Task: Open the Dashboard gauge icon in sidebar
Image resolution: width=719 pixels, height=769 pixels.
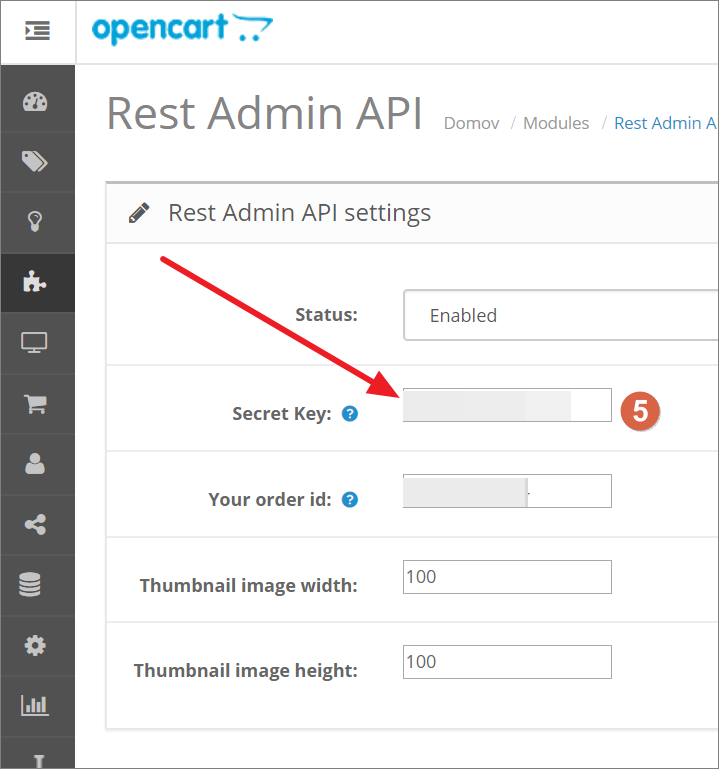Action: point(35,102)
